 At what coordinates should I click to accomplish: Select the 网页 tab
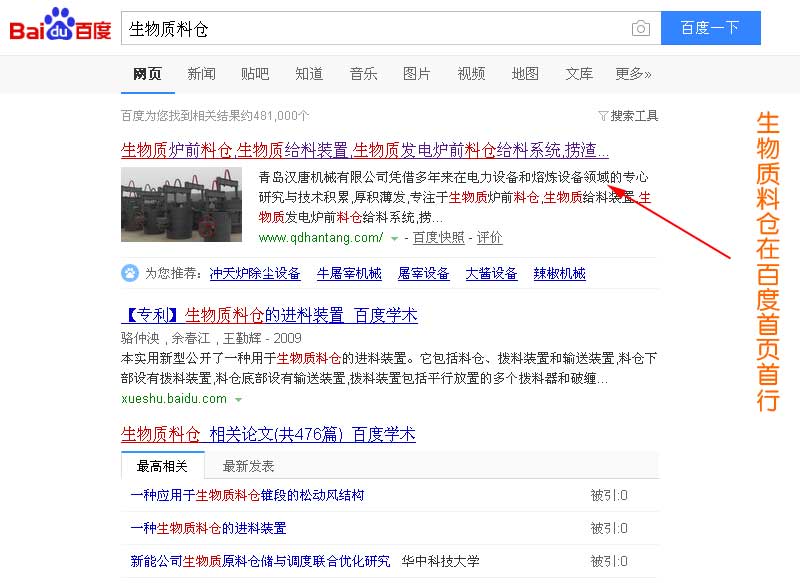pos(147,74)
